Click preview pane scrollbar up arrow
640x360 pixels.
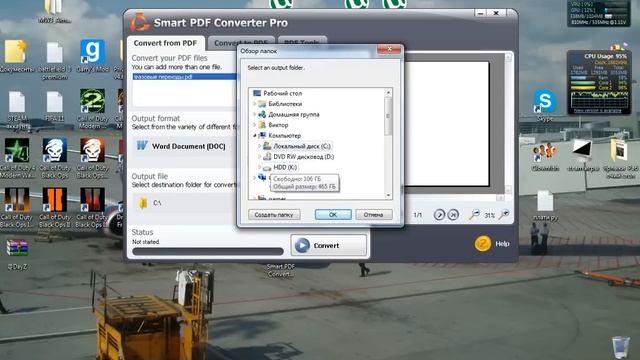(x=508, y=58)
